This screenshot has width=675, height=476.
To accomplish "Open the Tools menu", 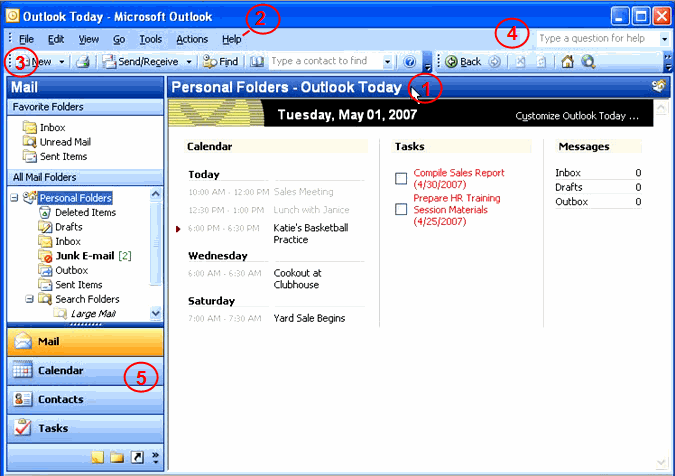I will click(150, 39).
